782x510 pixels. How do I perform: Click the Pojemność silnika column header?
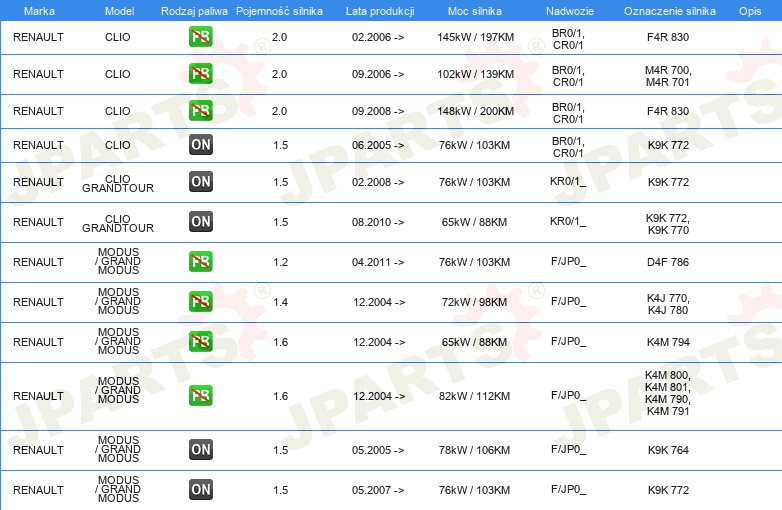click(x=279, y=11)
